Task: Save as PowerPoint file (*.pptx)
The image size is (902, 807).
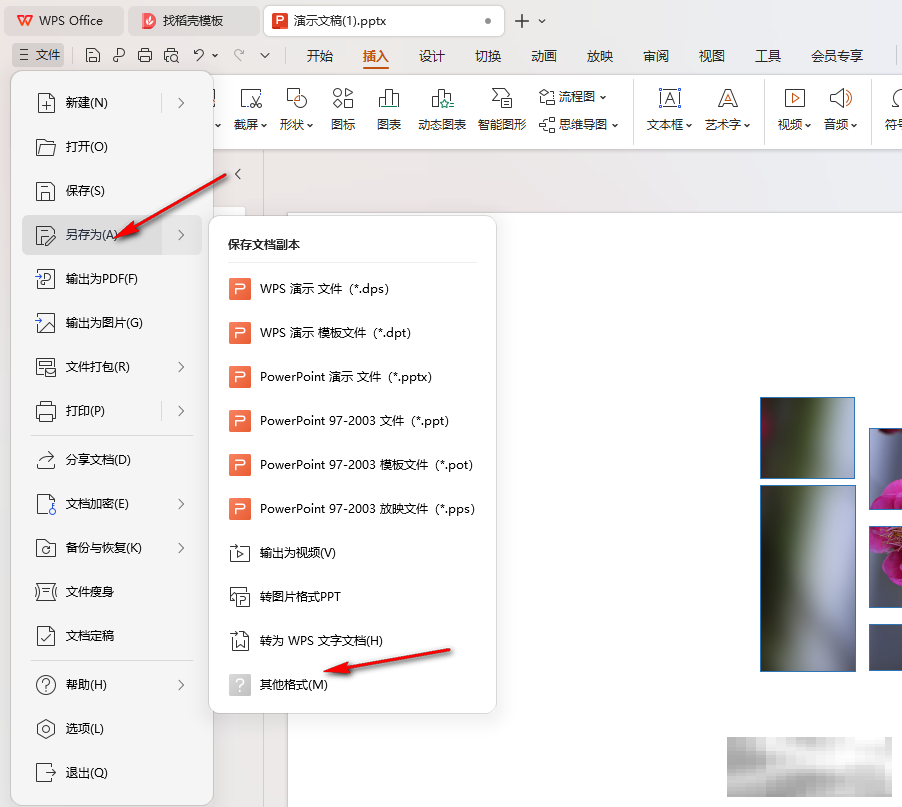Action: coord(352,377)
